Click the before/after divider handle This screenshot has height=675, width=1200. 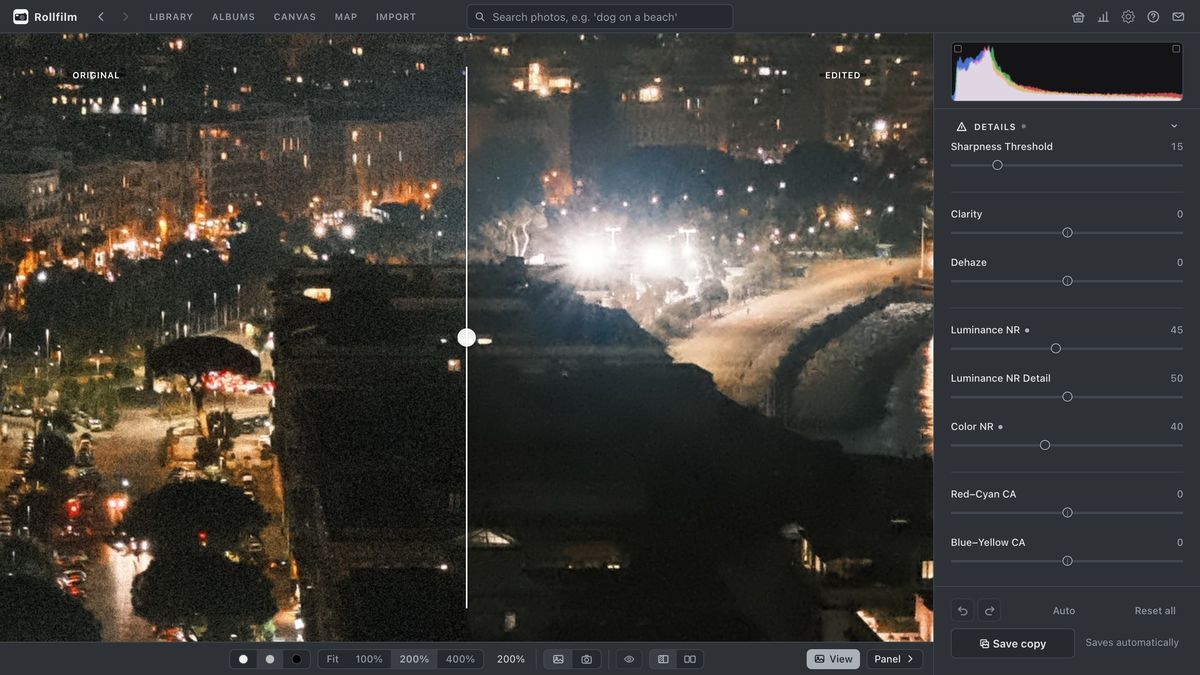point(466,337)
